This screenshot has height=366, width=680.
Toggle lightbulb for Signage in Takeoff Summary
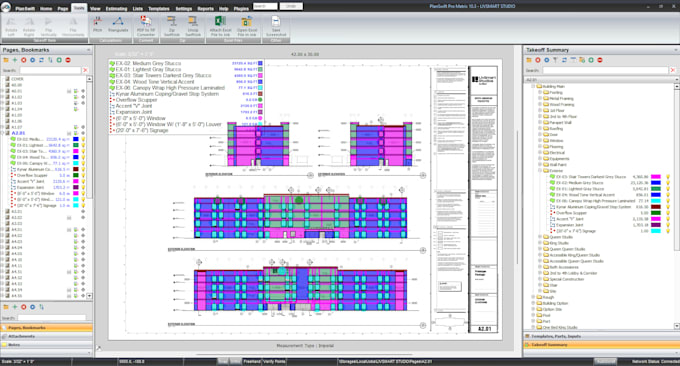click(x=668, y=231)
